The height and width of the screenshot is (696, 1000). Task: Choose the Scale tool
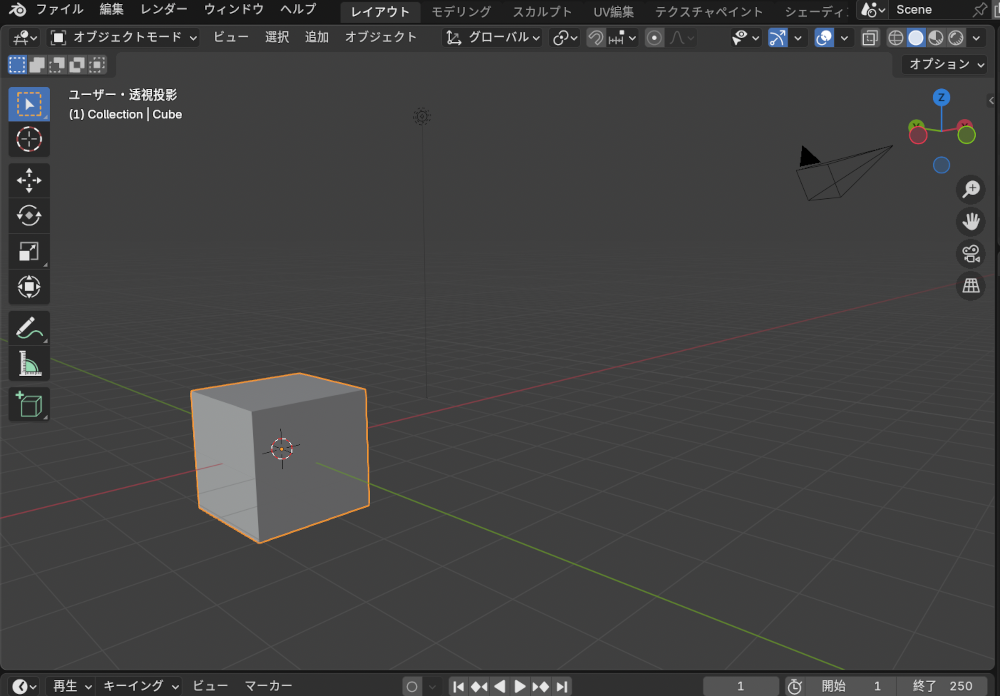[29, 252]
